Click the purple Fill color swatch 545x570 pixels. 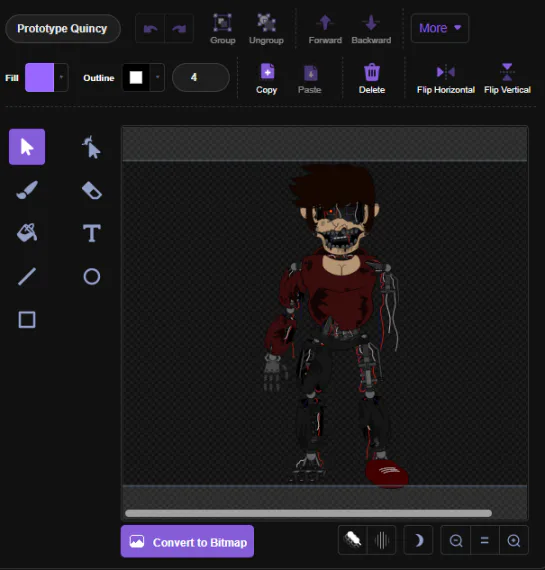pyautogui.click(x=39, y=77)
